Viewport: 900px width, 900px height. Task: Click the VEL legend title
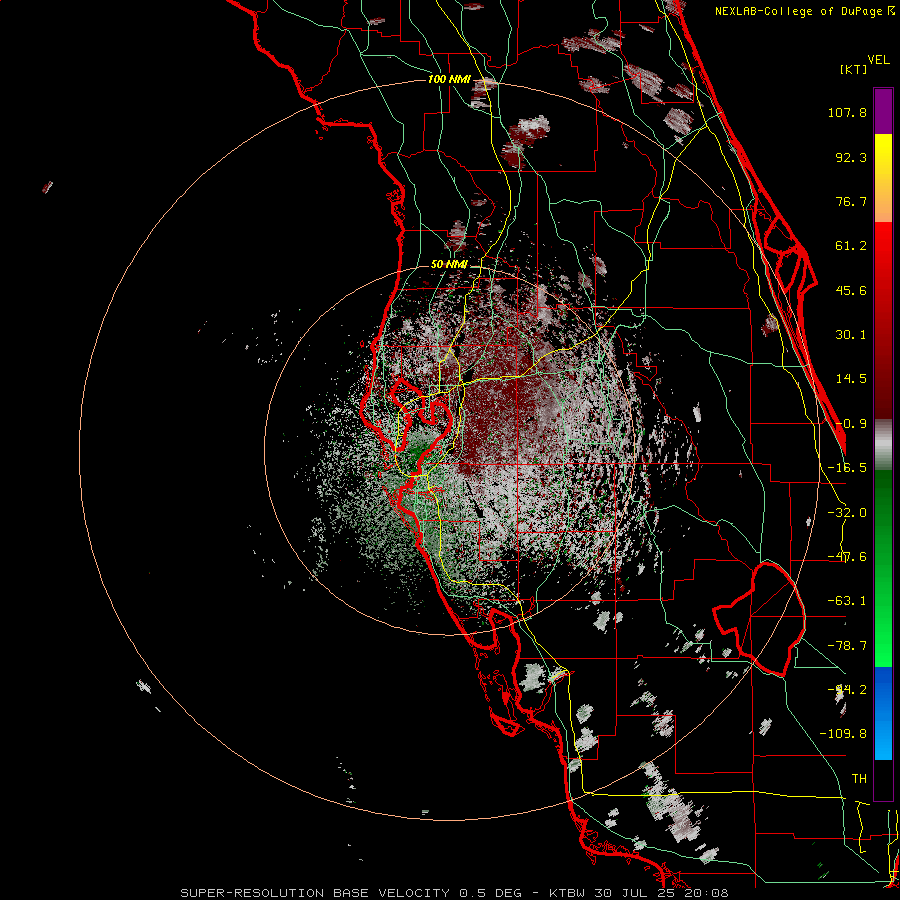tap(879, 60)
